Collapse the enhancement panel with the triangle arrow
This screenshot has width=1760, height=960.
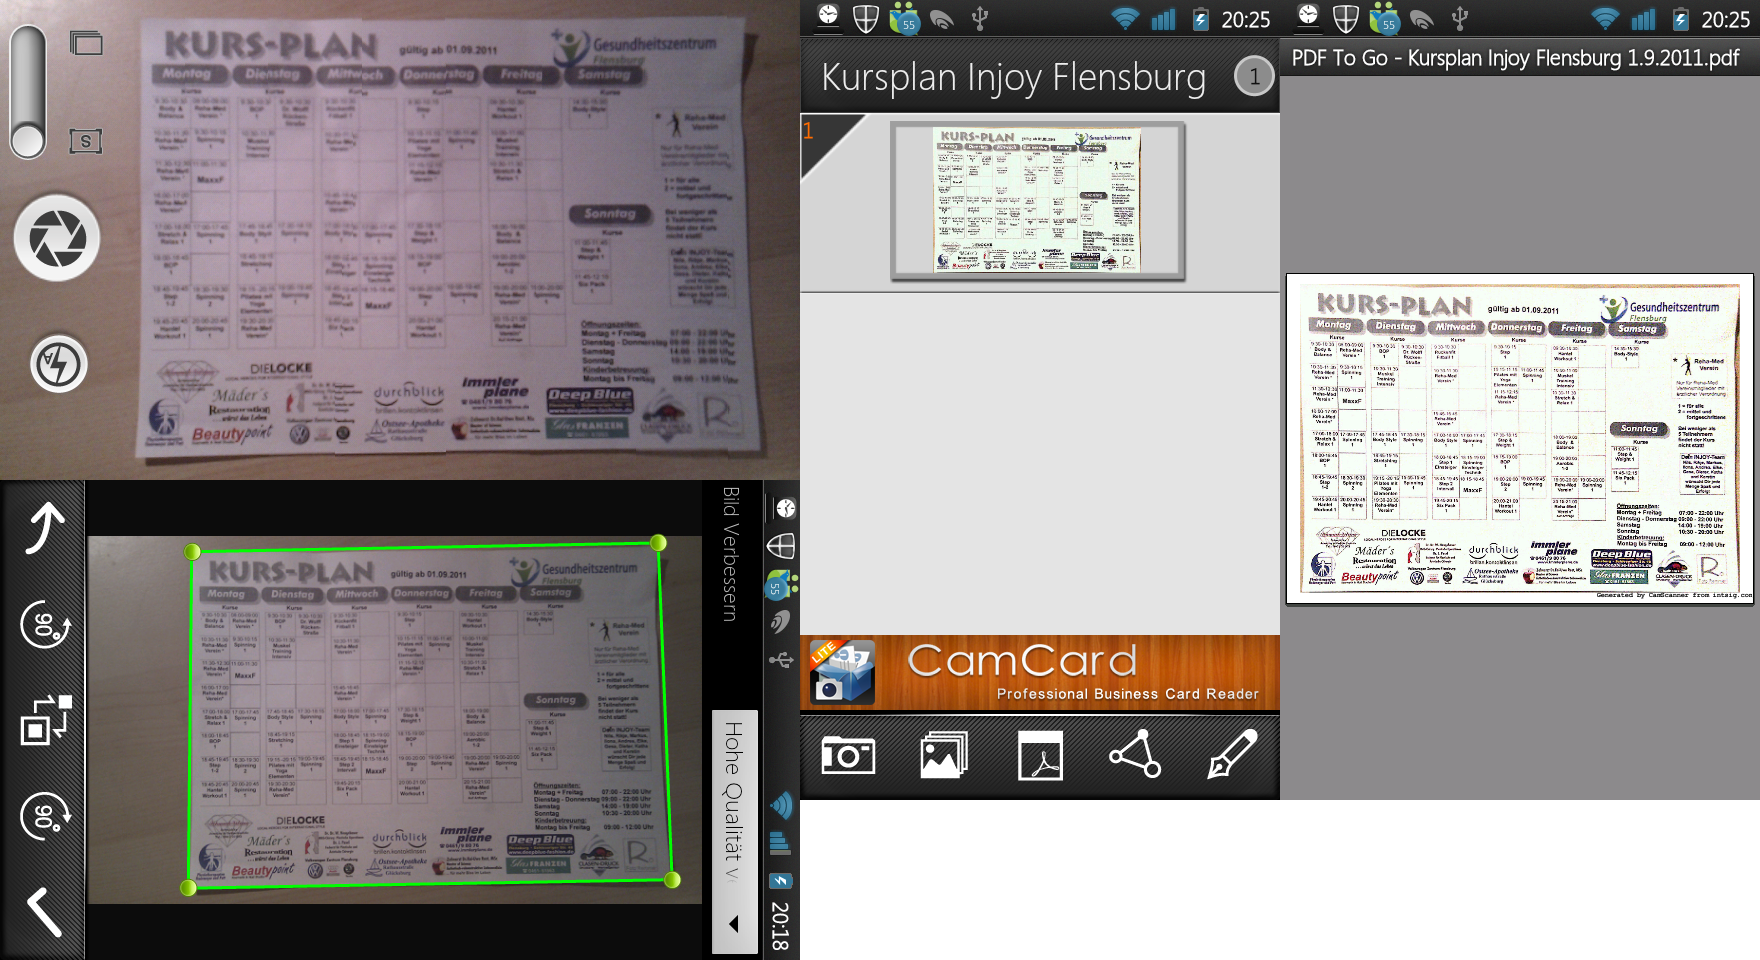[x=734, y=924]
